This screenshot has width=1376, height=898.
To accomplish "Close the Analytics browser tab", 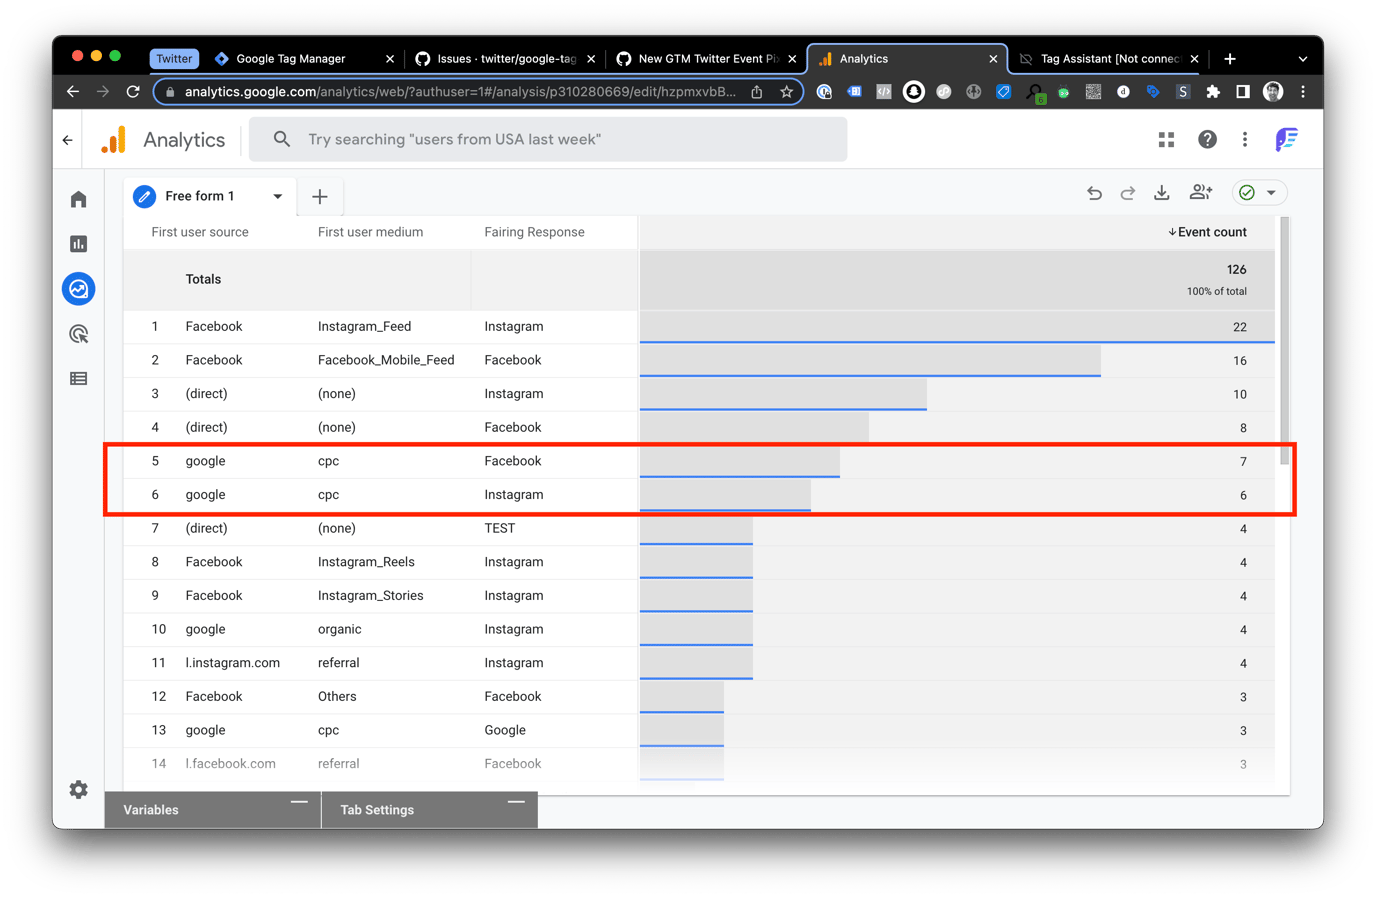I will point(993,59).
